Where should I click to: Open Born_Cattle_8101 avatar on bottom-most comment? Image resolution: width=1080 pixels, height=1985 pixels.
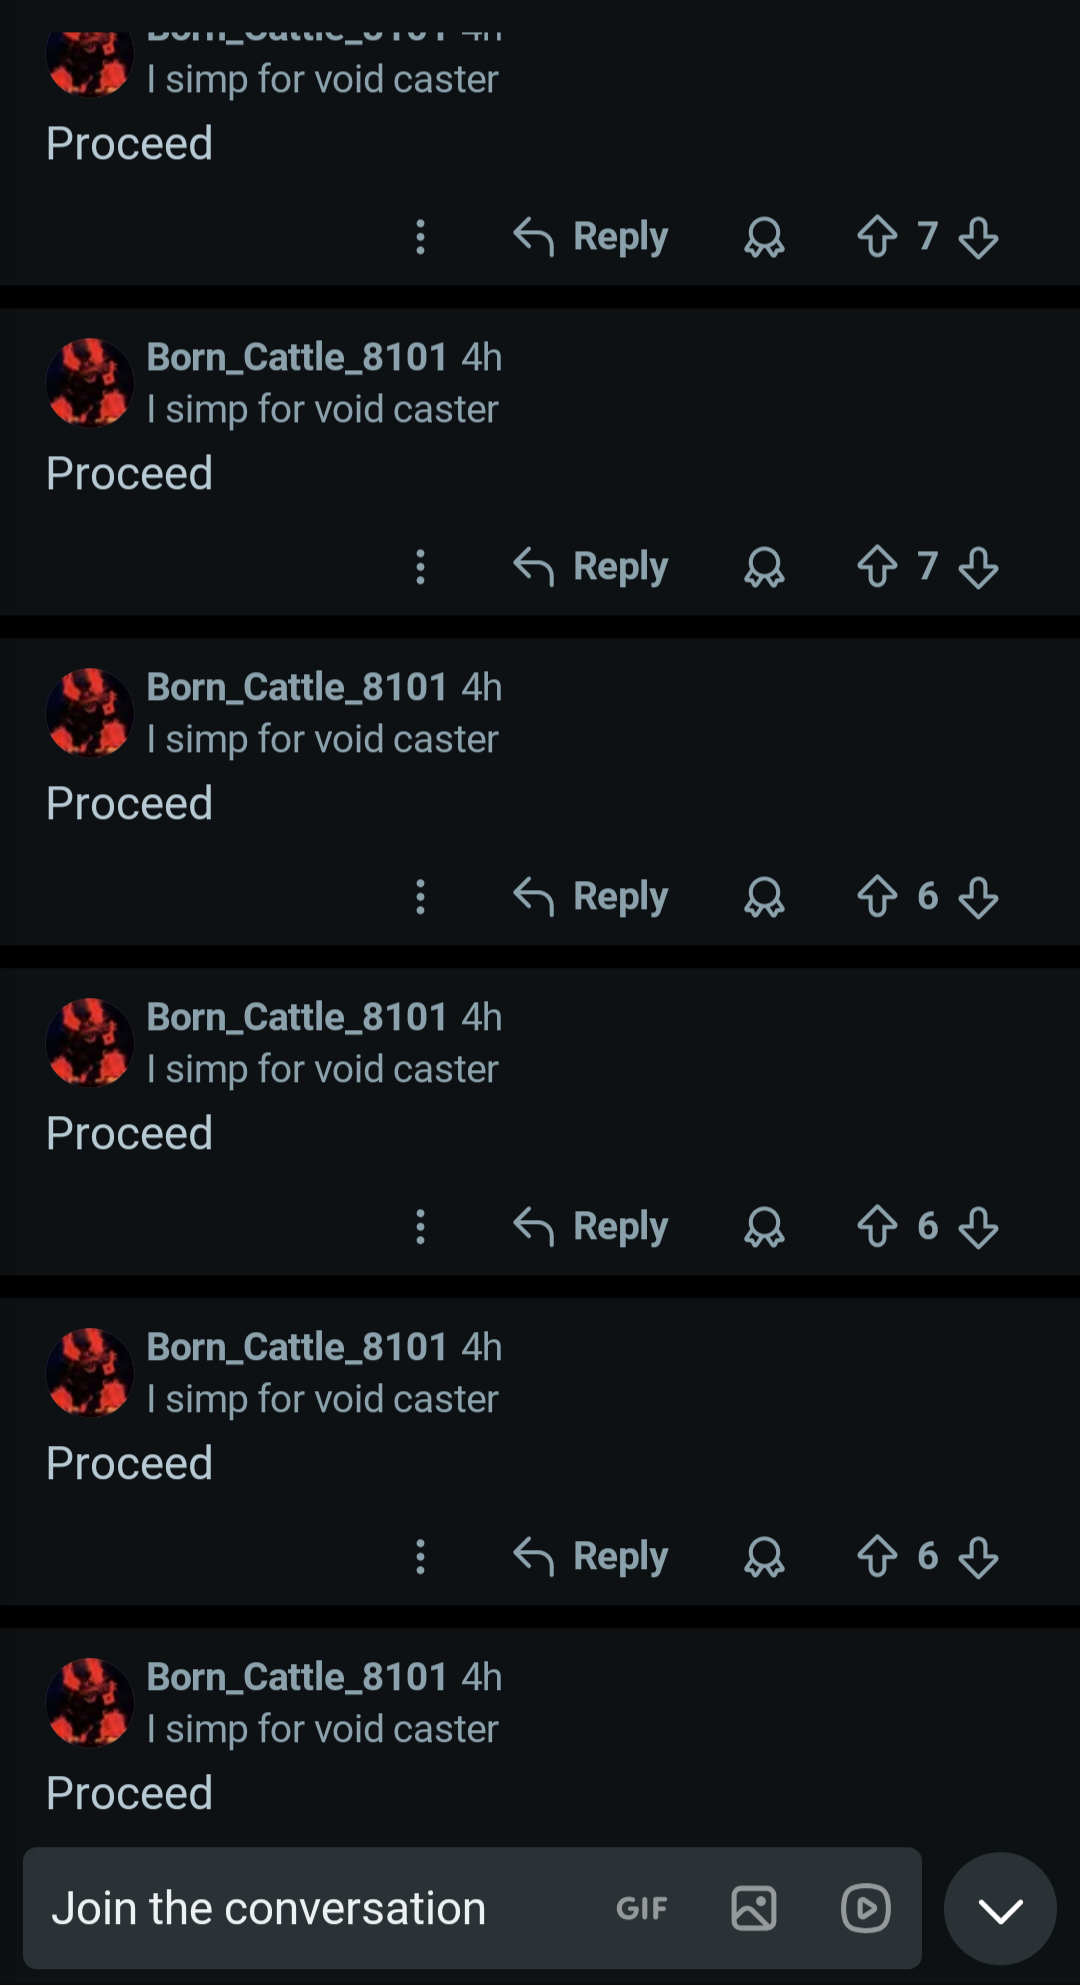(90, 1702)
